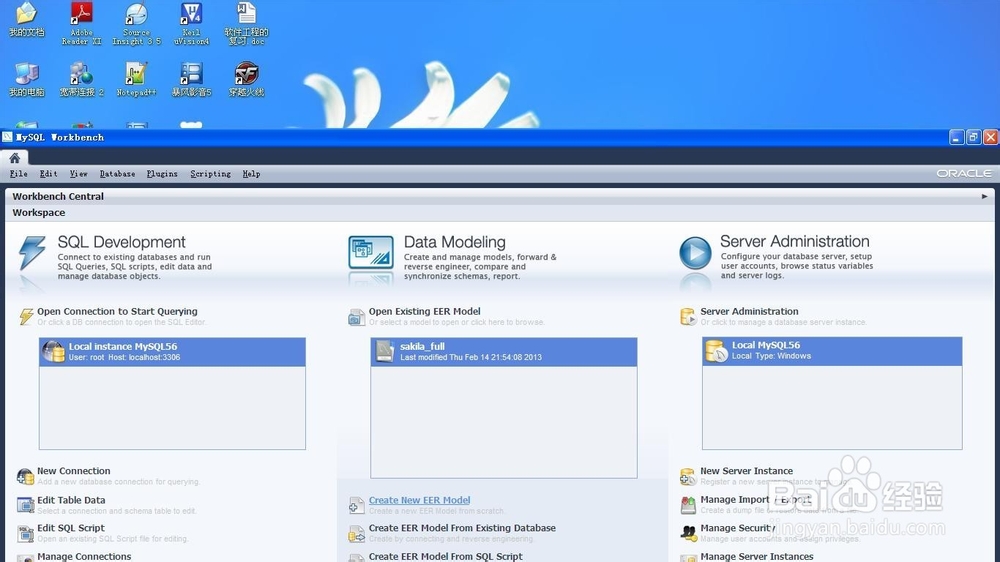Click Manage Import / Export link
Image resolution: width=1000 pixels, height=562 pixels.
756,499
